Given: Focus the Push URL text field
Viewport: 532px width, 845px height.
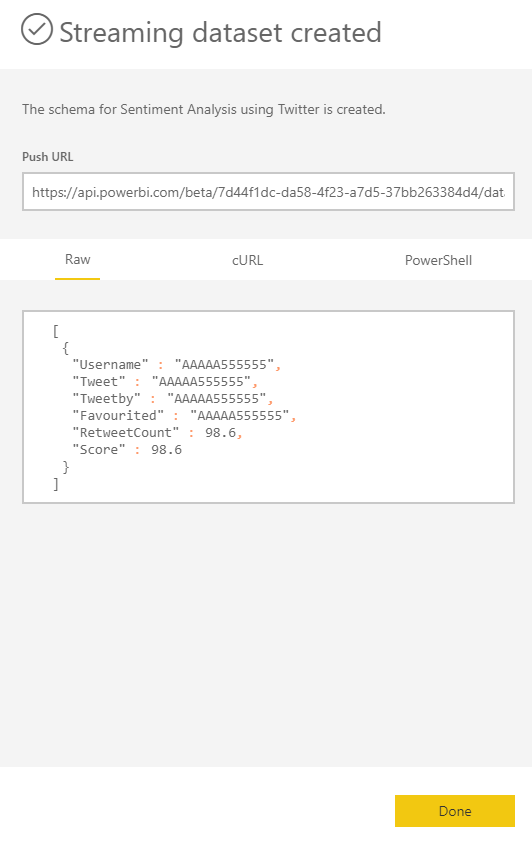Looking at the screenshot, I should point(268,192).
